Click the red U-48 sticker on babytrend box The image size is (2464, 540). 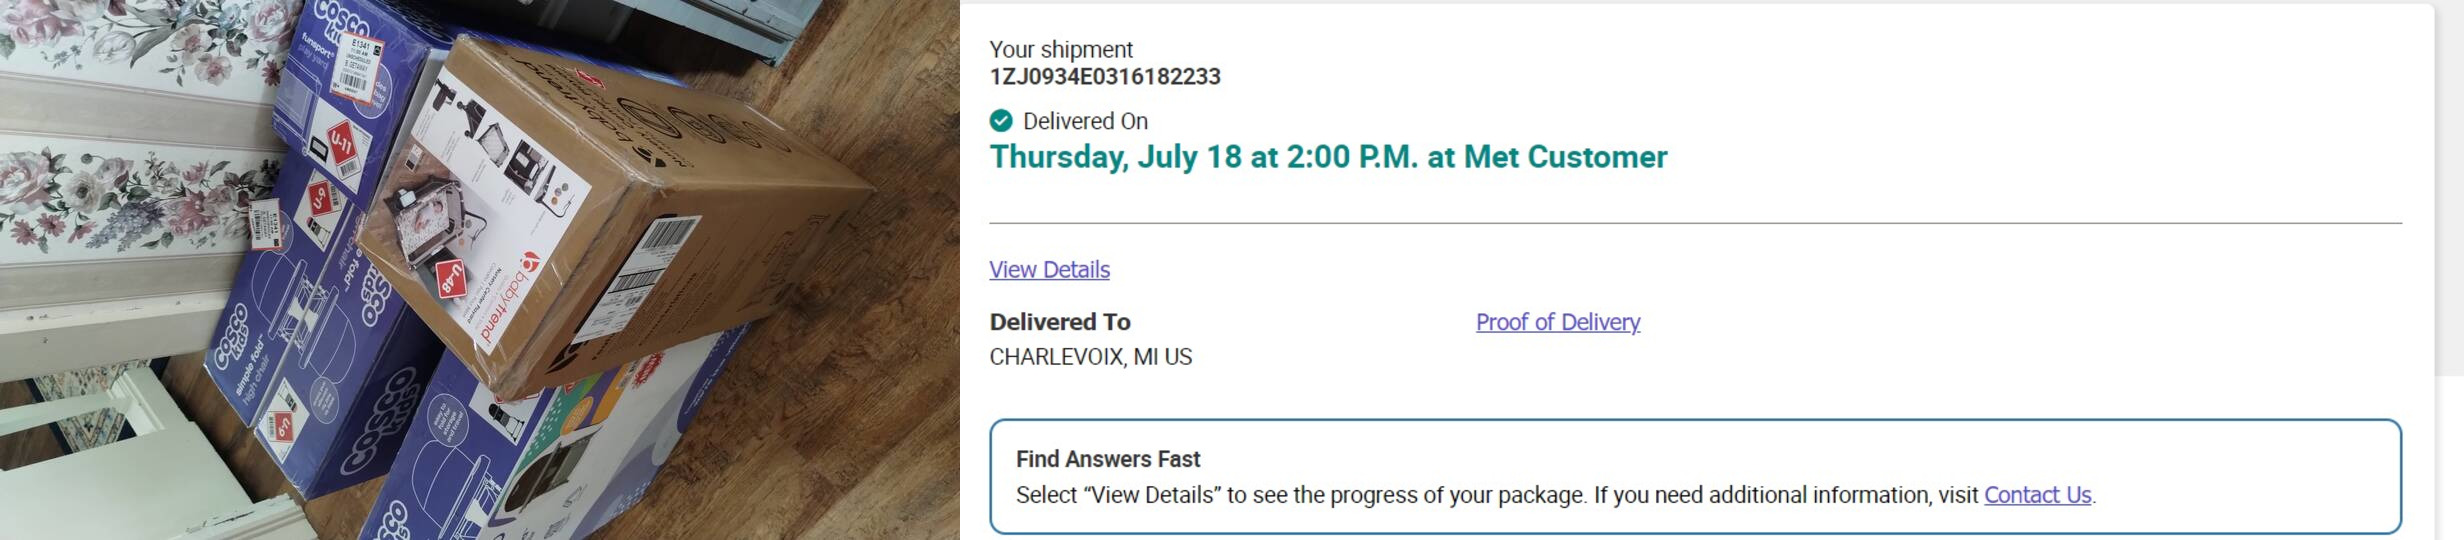coord(451,279)
